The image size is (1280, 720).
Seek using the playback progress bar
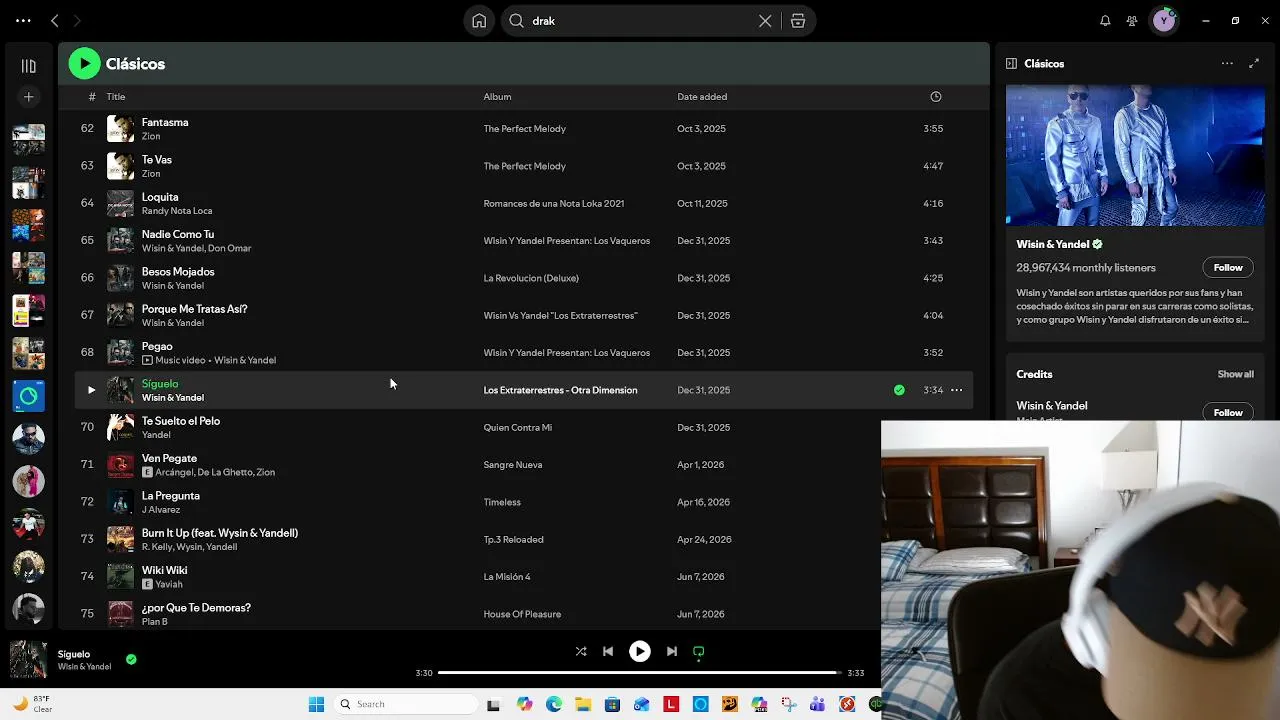pyautogui.click(x=640, y=673)
